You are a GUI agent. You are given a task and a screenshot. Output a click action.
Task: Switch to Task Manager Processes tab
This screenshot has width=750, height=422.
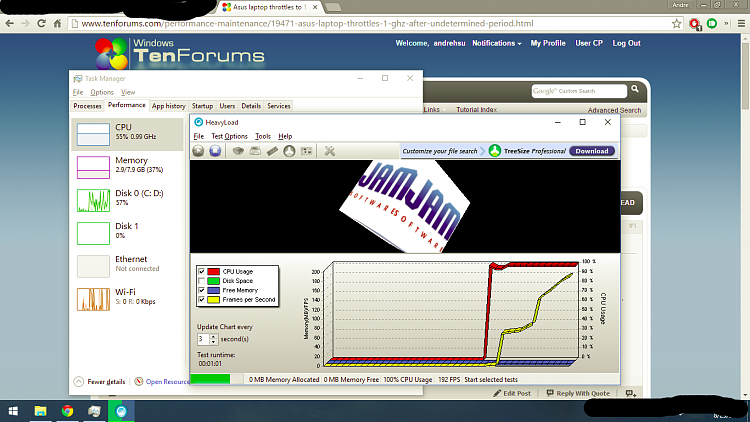87,106
